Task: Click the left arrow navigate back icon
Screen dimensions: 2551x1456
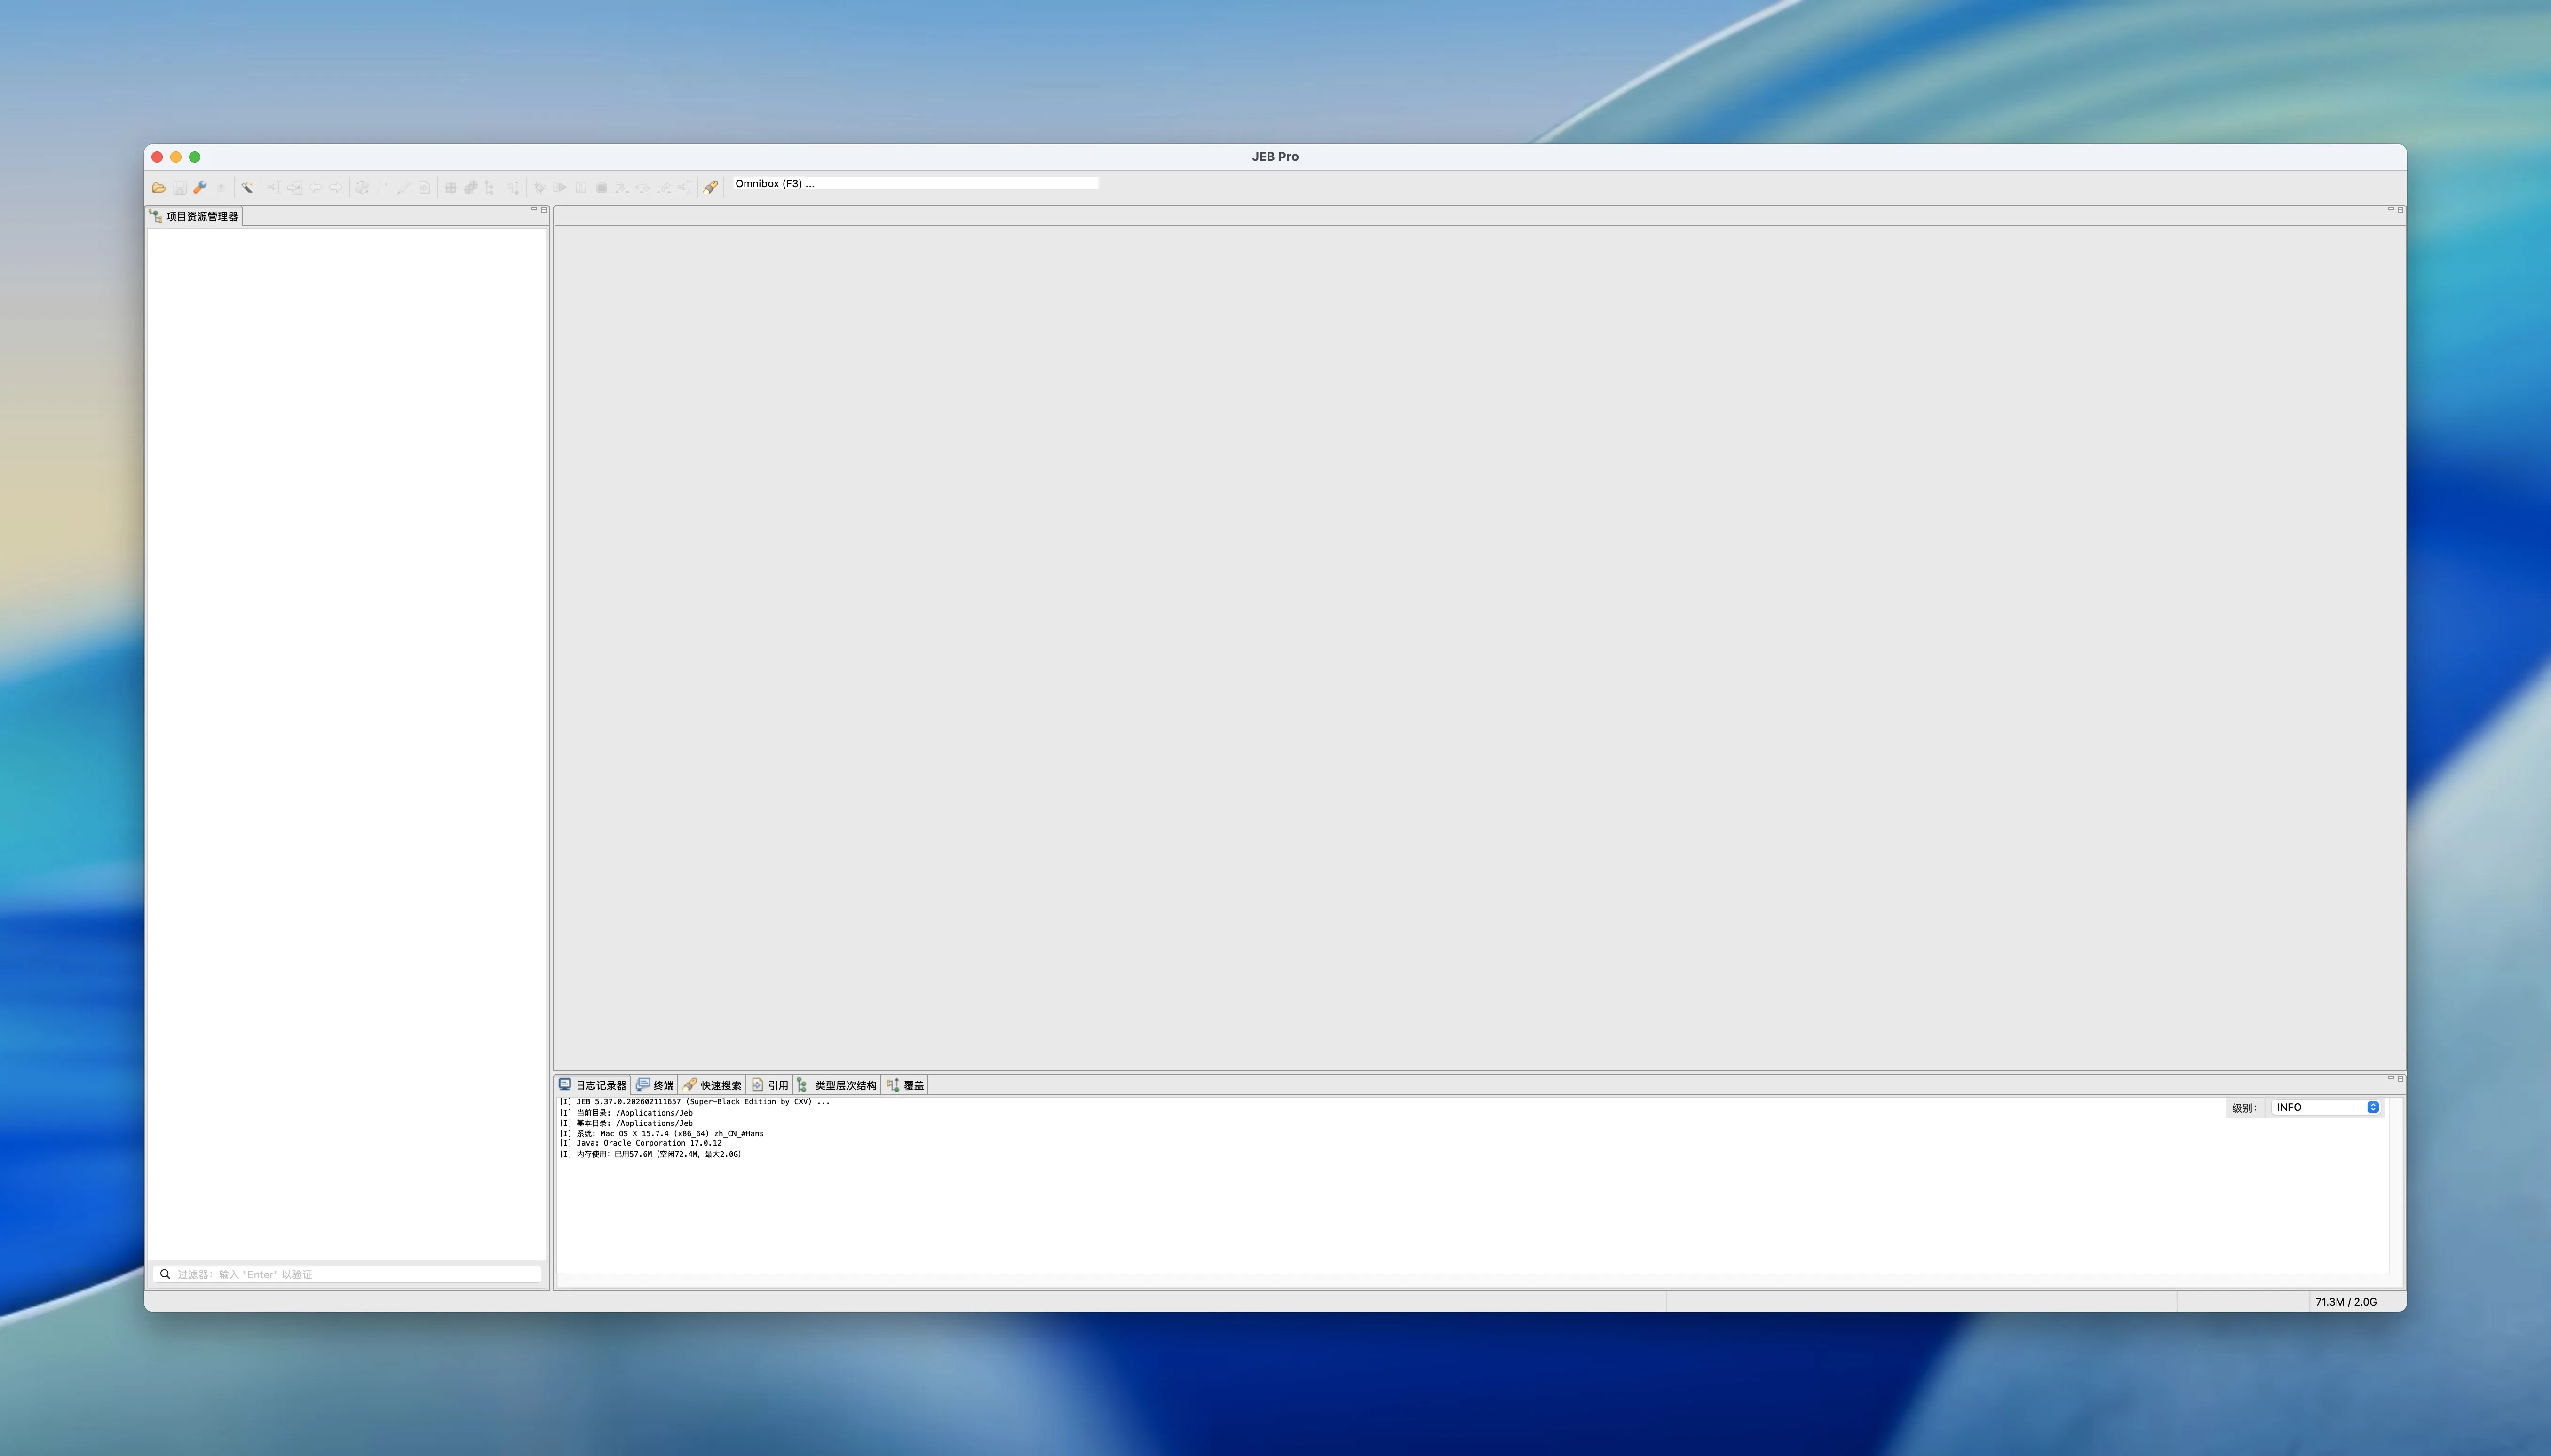Action: [315, 187]
